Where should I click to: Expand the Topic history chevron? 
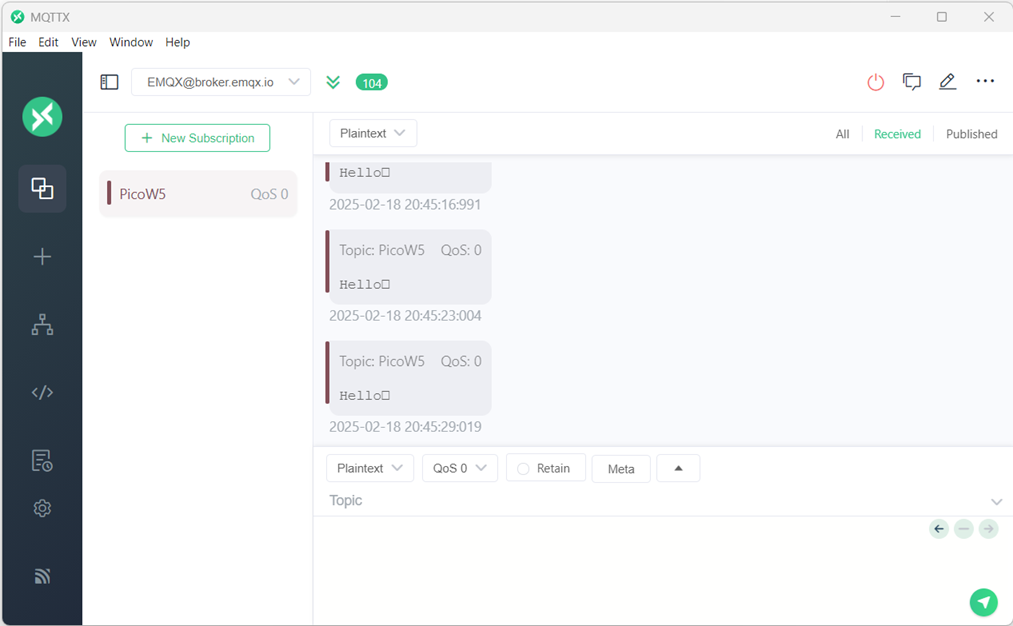tap(996, 501)
